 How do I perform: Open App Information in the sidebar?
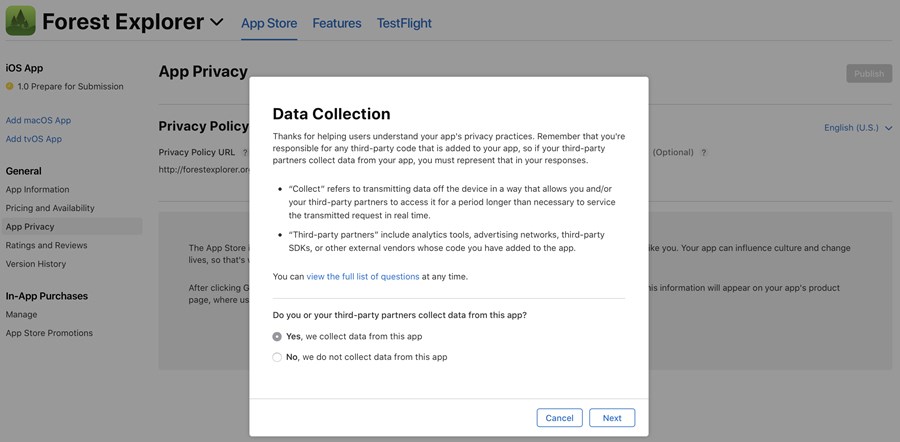click(x=38, y=189)
